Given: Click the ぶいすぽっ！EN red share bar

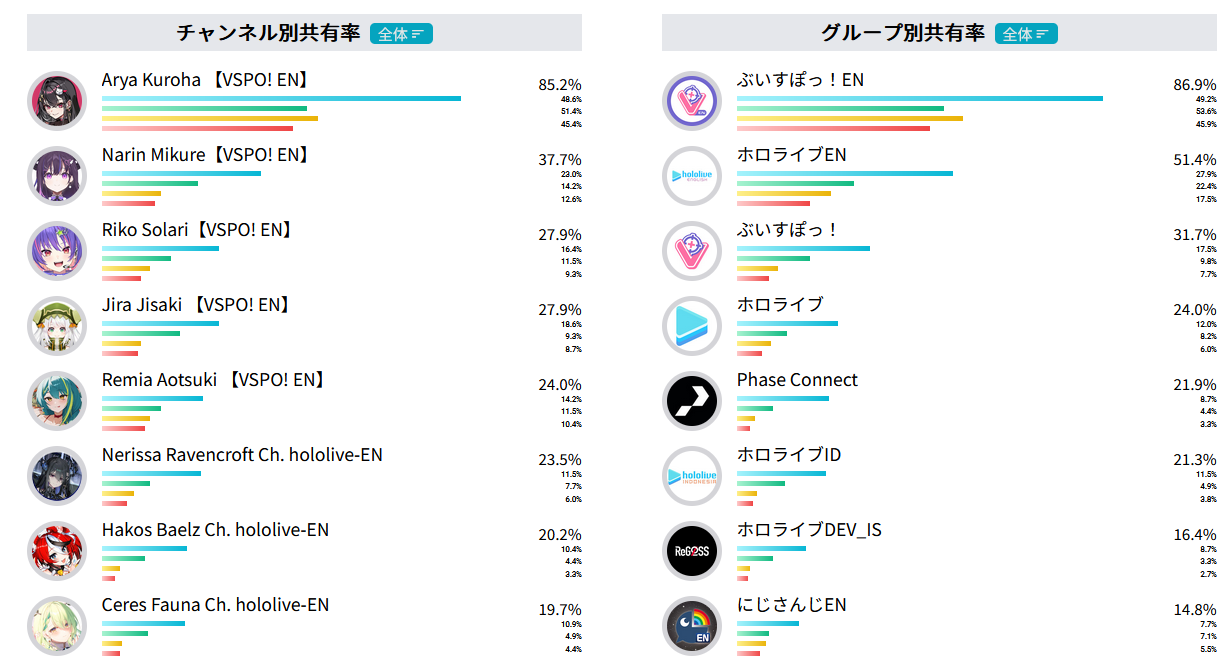Looking at the screenshot, I should (x=833, y=128).
